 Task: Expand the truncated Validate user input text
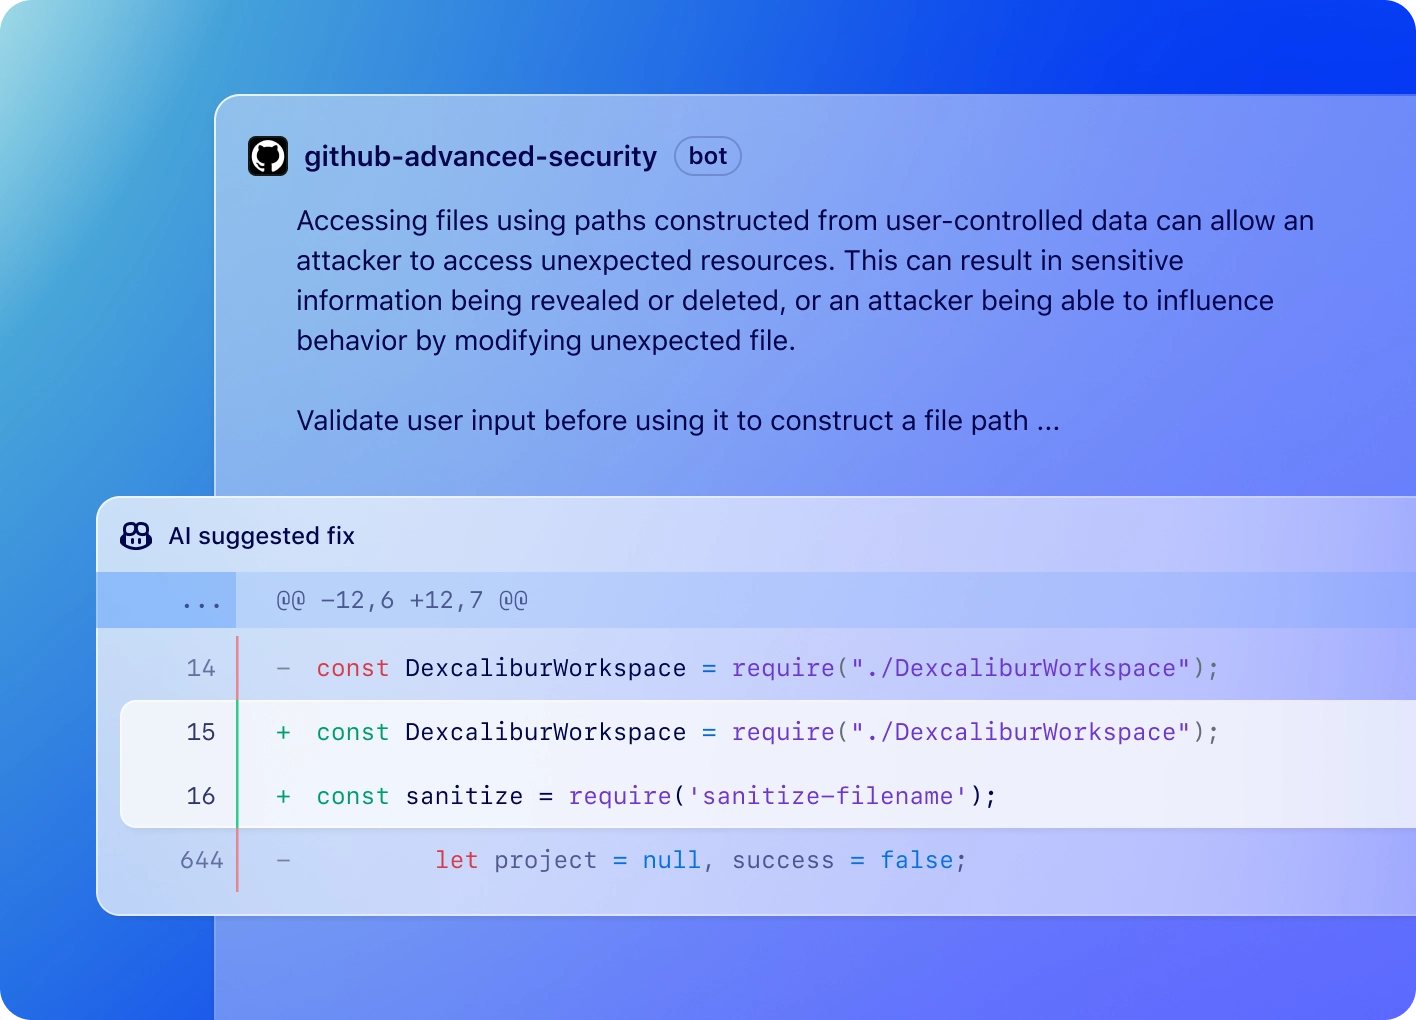coord(1047,421)
